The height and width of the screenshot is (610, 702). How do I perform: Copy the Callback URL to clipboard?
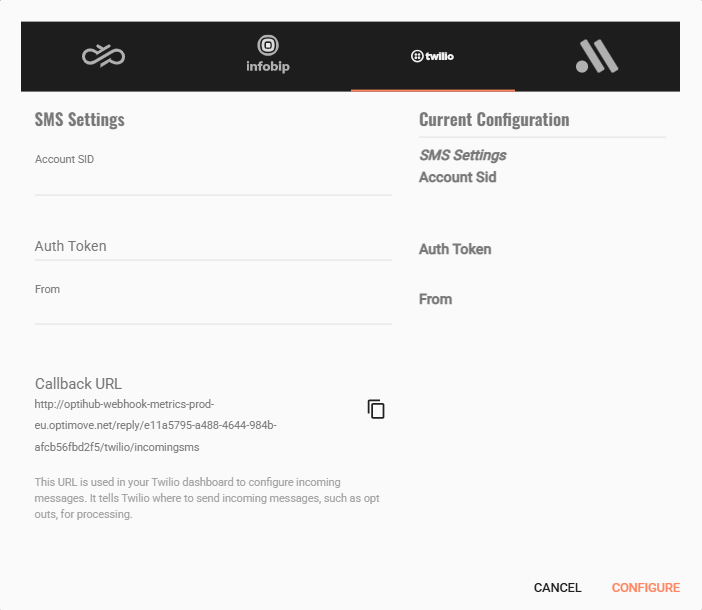376,409
